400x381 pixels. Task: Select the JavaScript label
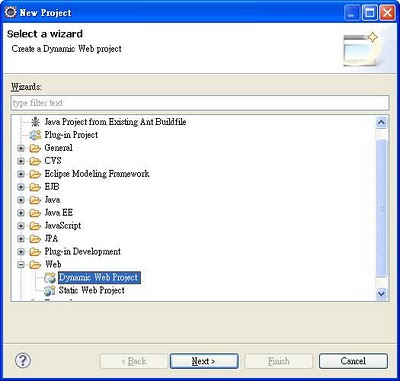coord(63,226)
